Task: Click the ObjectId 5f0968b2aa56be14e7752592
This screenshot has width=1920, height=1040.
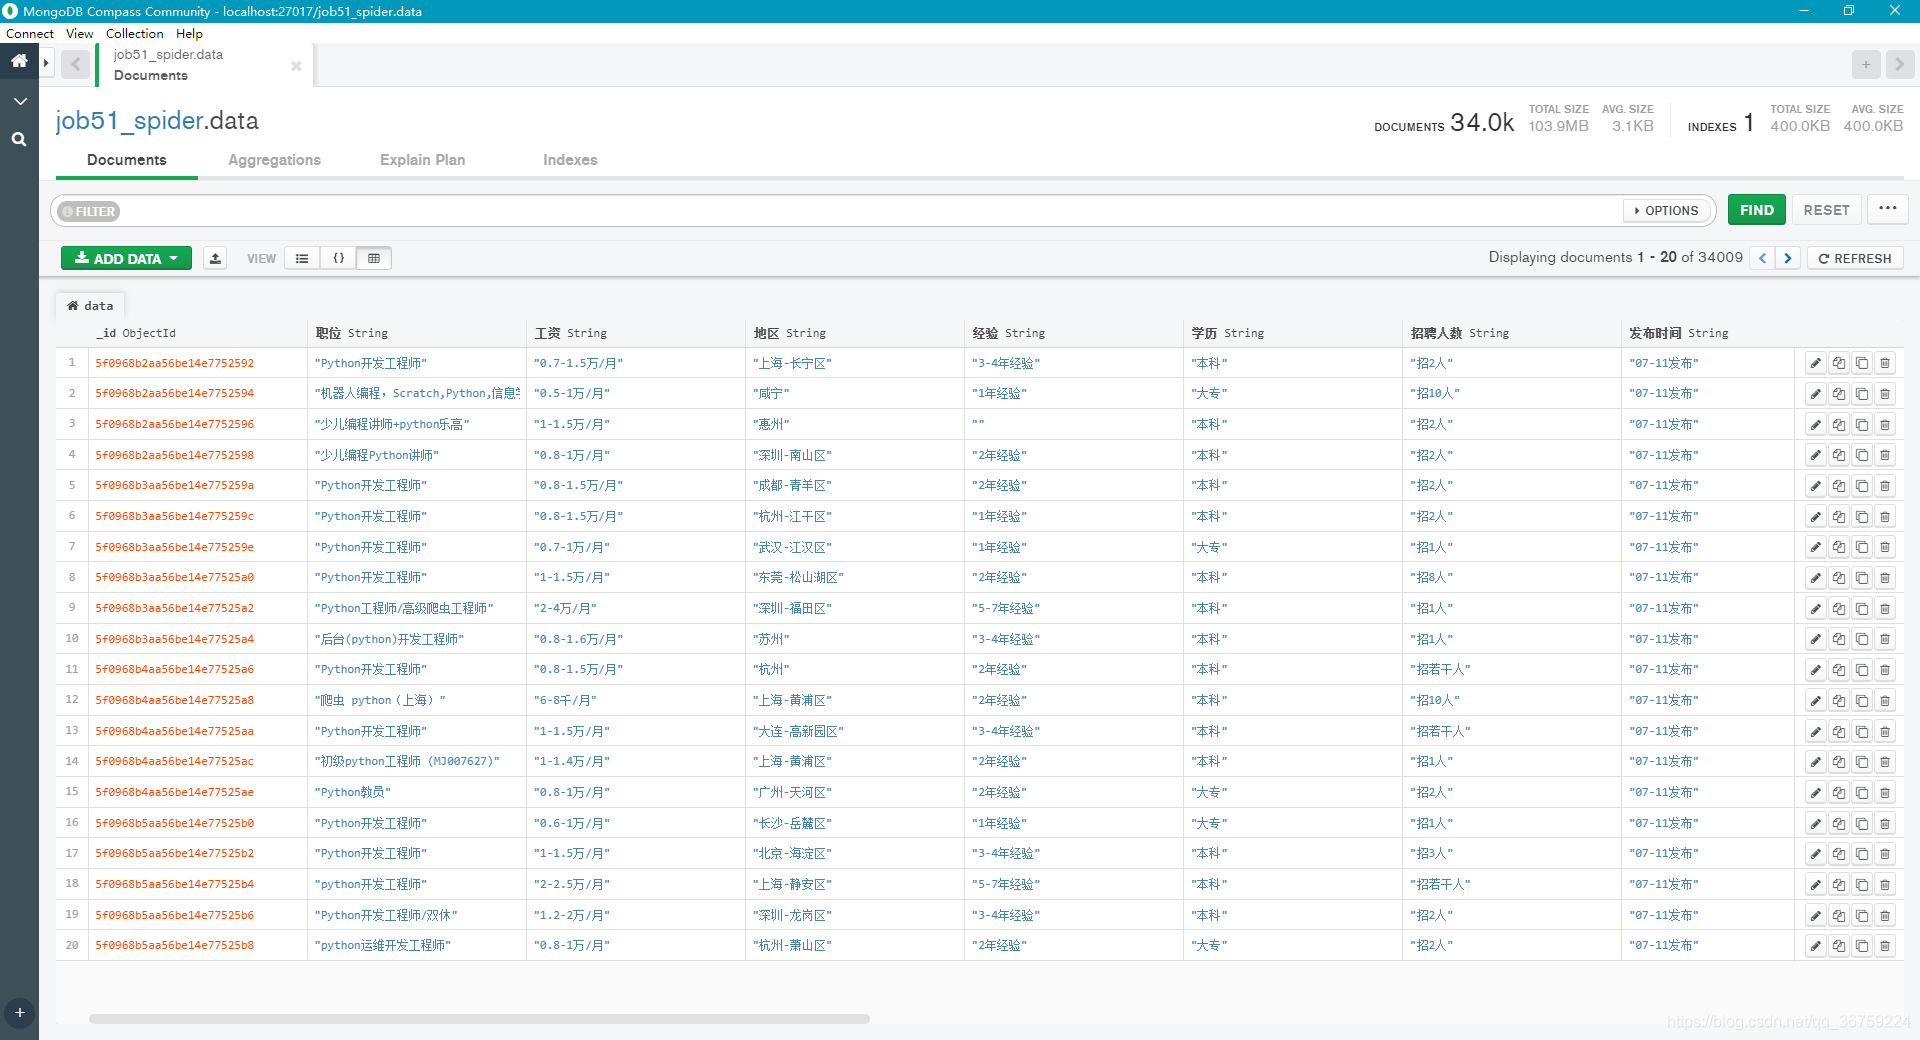Action: 175,363
